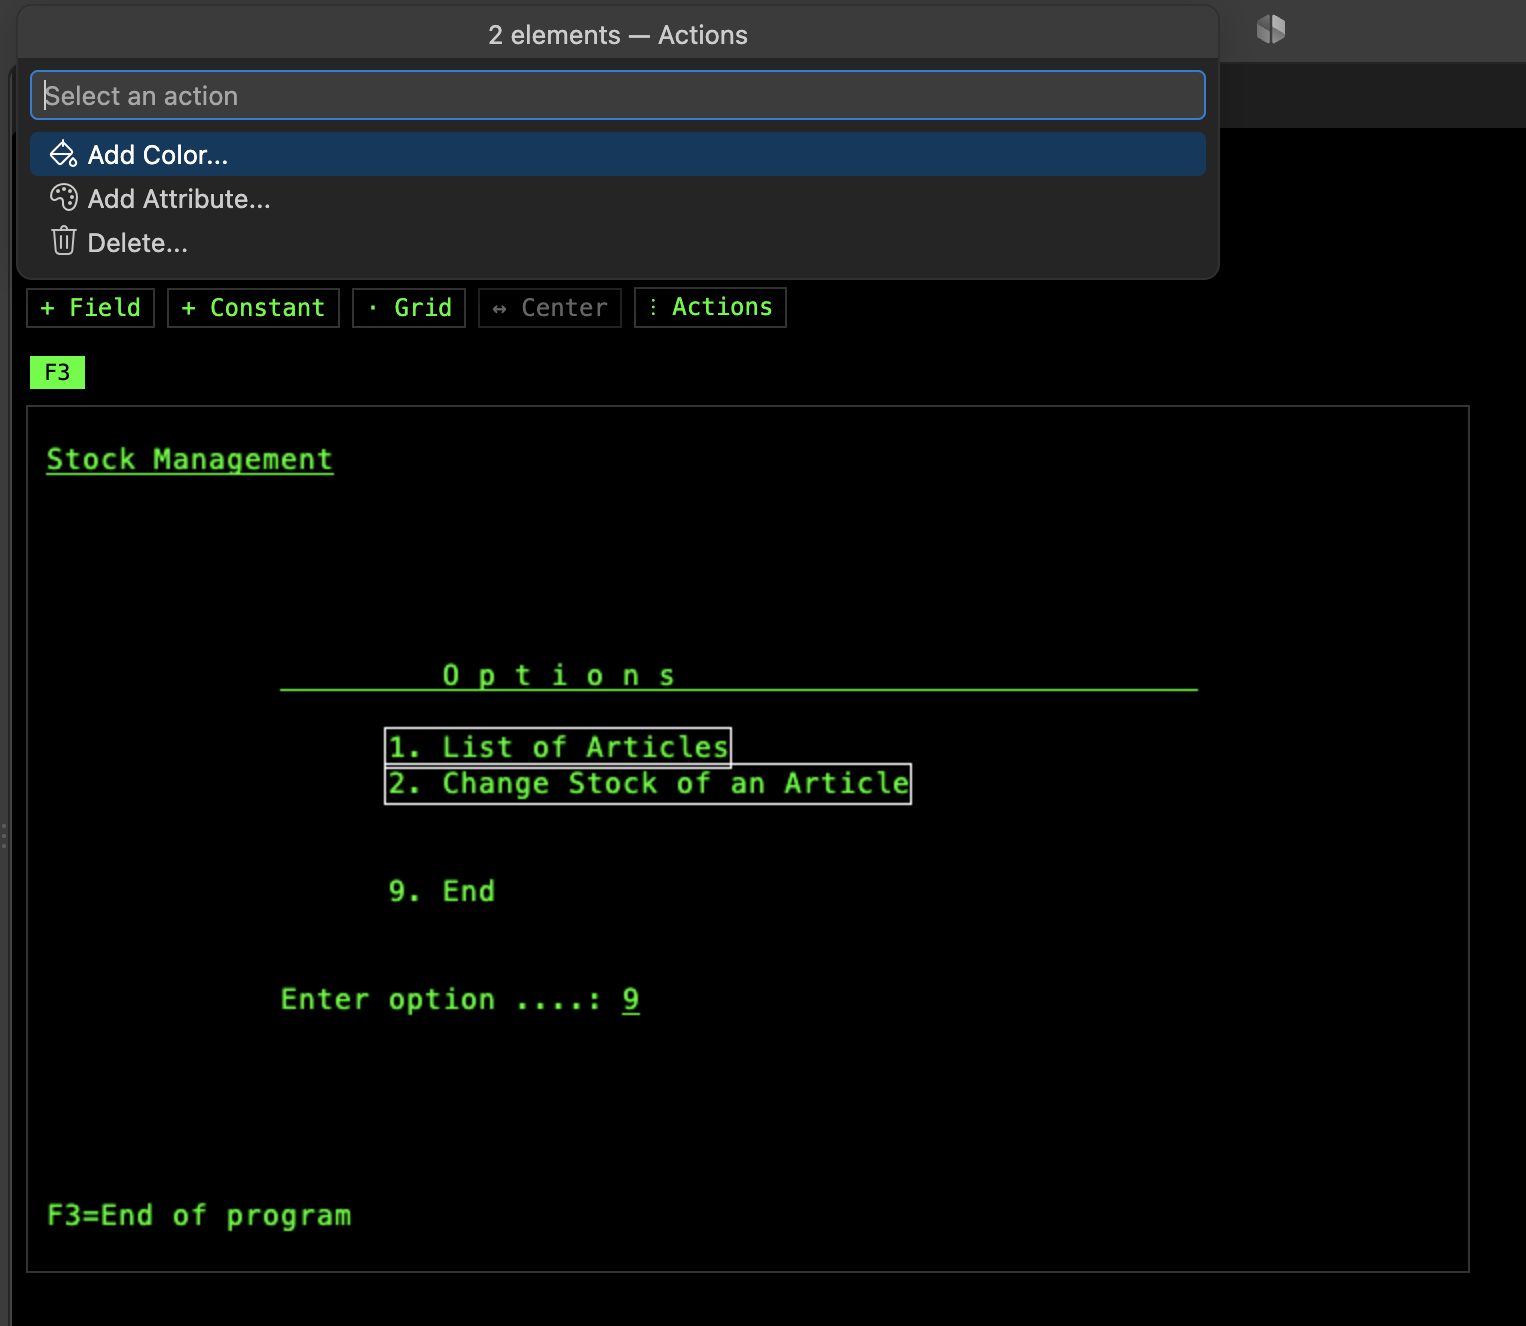Click the palette icon beside Add Attribute
Viewport: 1526px width, 1326px height.
click(63, 198)
